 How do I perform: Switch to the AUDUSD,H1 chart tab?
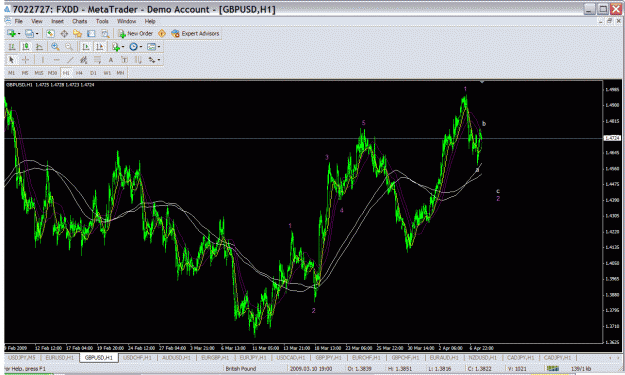176,357
